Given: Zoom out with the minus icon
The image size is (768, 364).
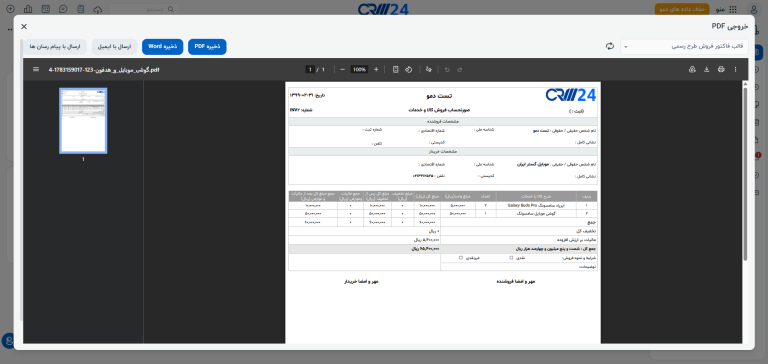Looking at the screenshot, I should tap(342, 70).
